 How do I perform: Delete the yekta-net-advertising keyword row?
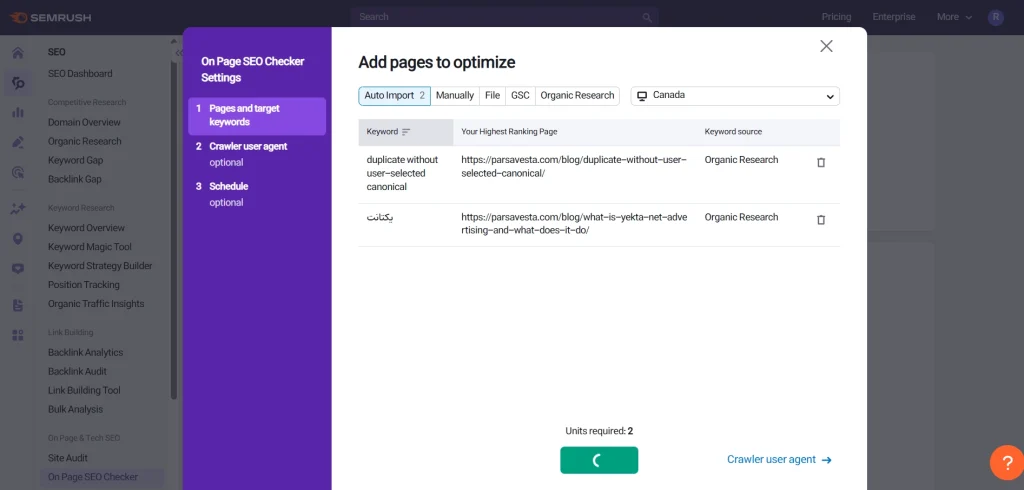click(x=821, y=220)
